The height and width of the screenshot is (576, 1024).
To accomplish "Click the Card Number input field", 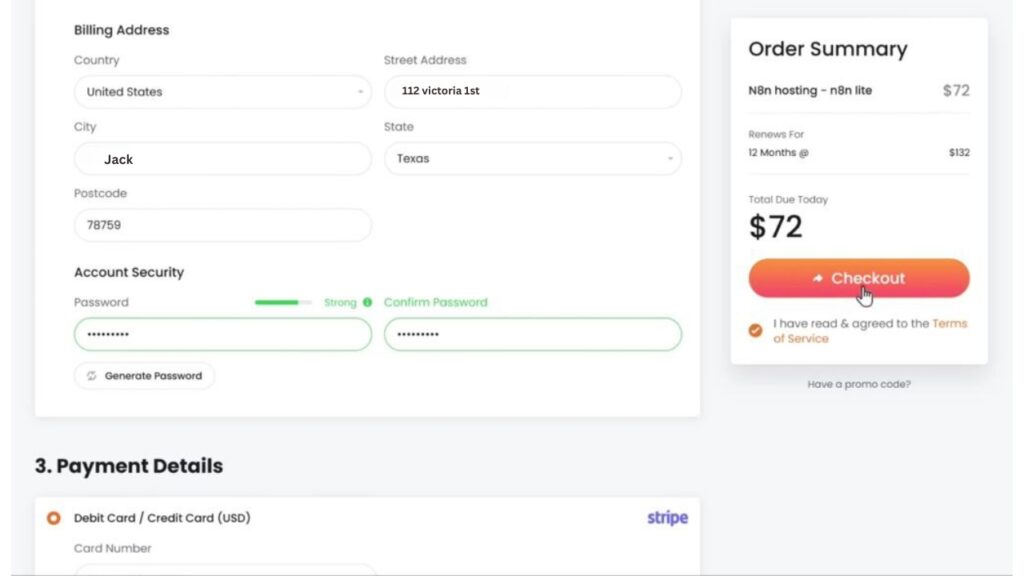I will tap(225, 569).
